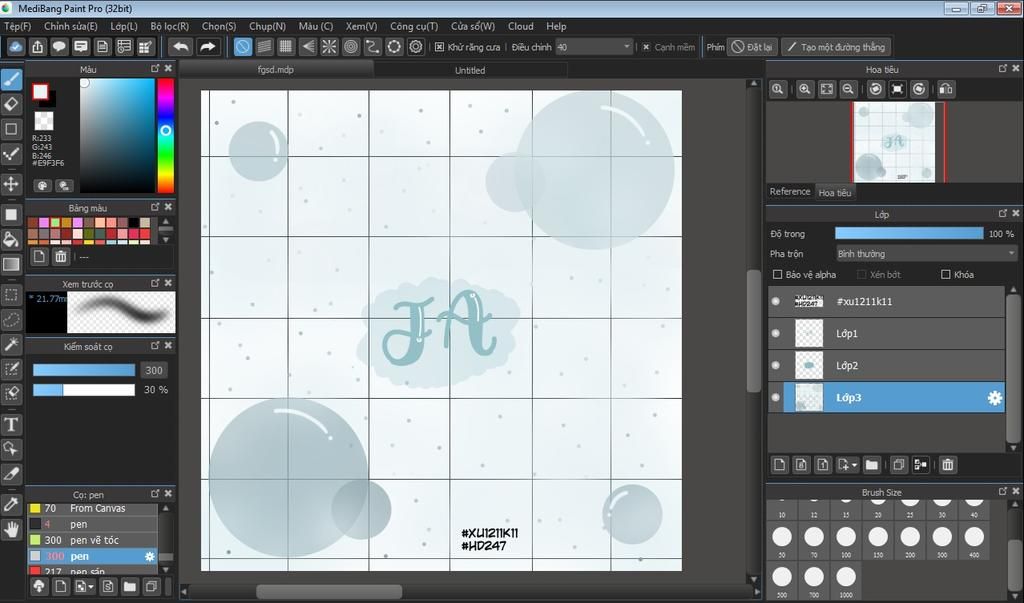Choose the Bucket fill tool
This screenshot has height=603, width=1024.
click(x=12, y=239)
